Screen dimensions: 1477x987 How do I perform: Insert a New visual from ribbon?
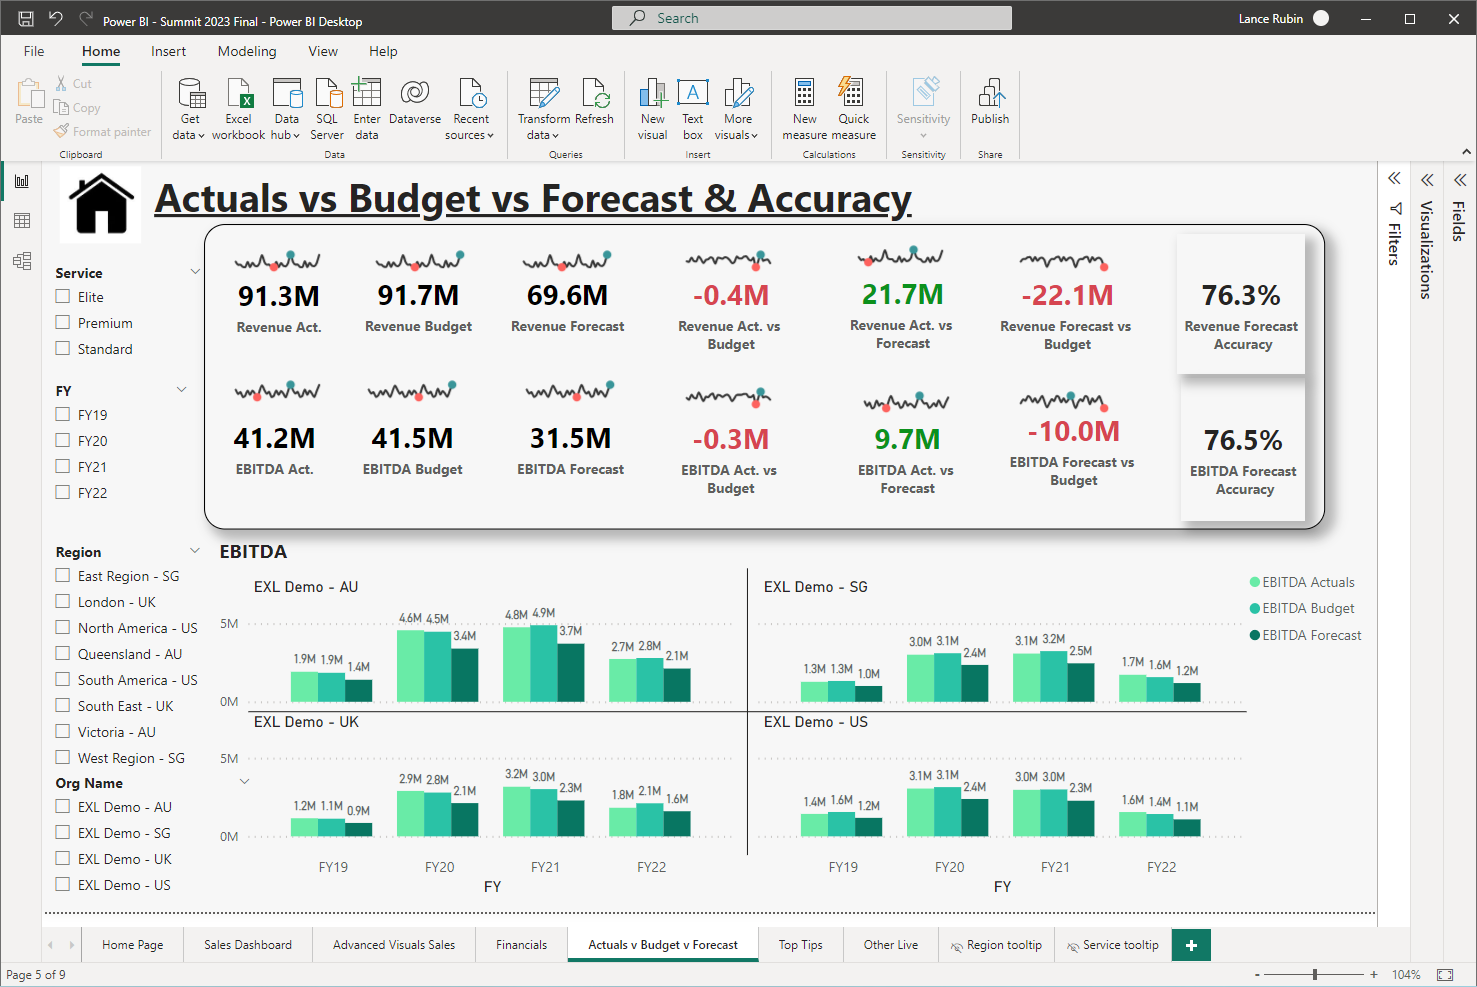[652, 95]
